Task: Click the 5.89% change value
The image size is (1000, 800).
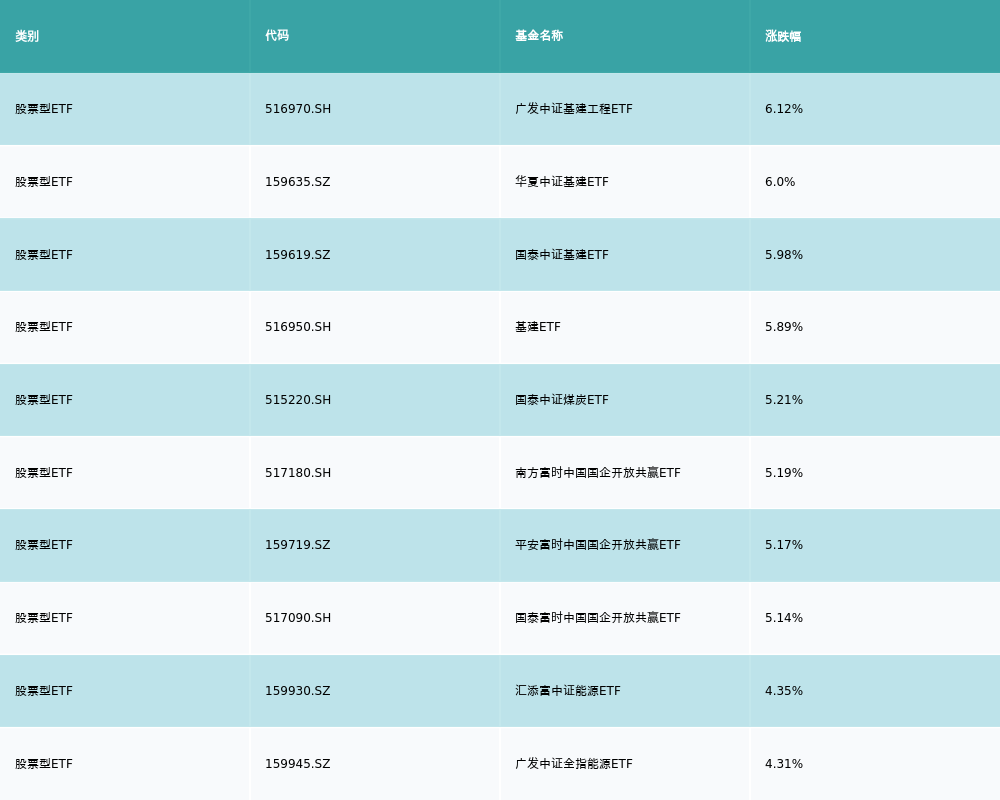Action: point(784,327)
